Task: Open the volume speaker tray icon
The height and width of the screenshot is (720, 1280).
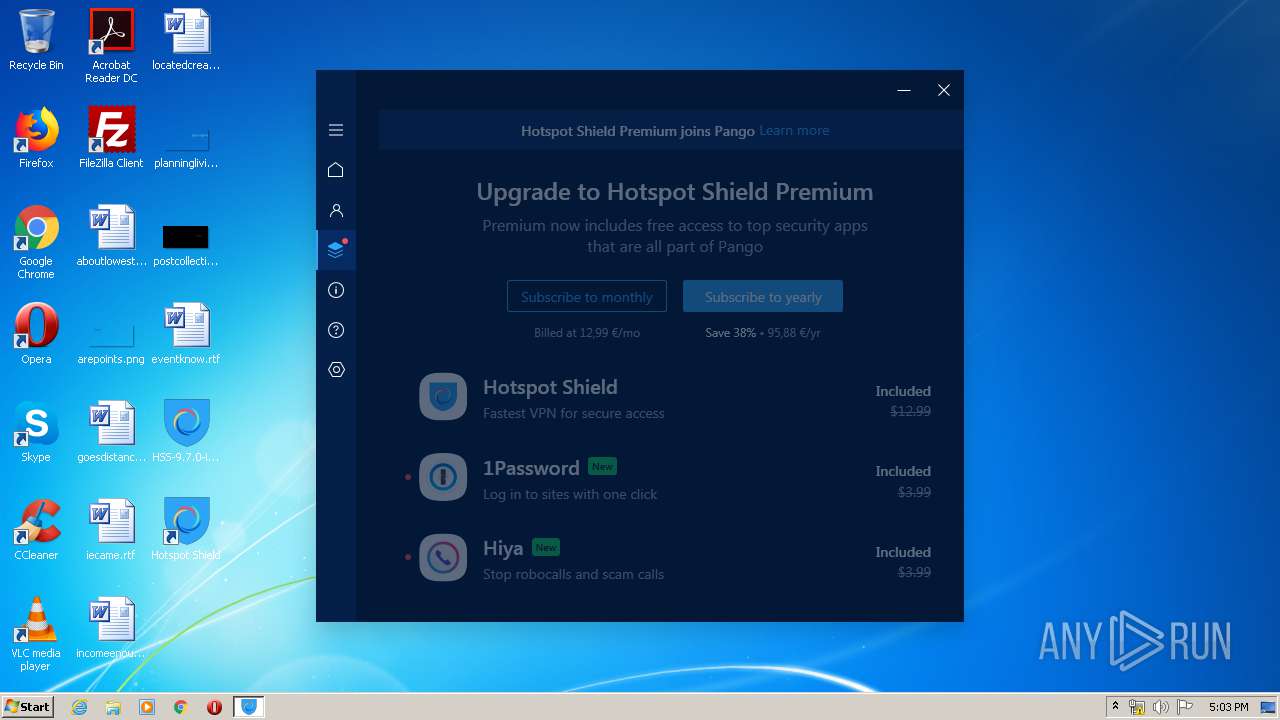Action: 1161,707
